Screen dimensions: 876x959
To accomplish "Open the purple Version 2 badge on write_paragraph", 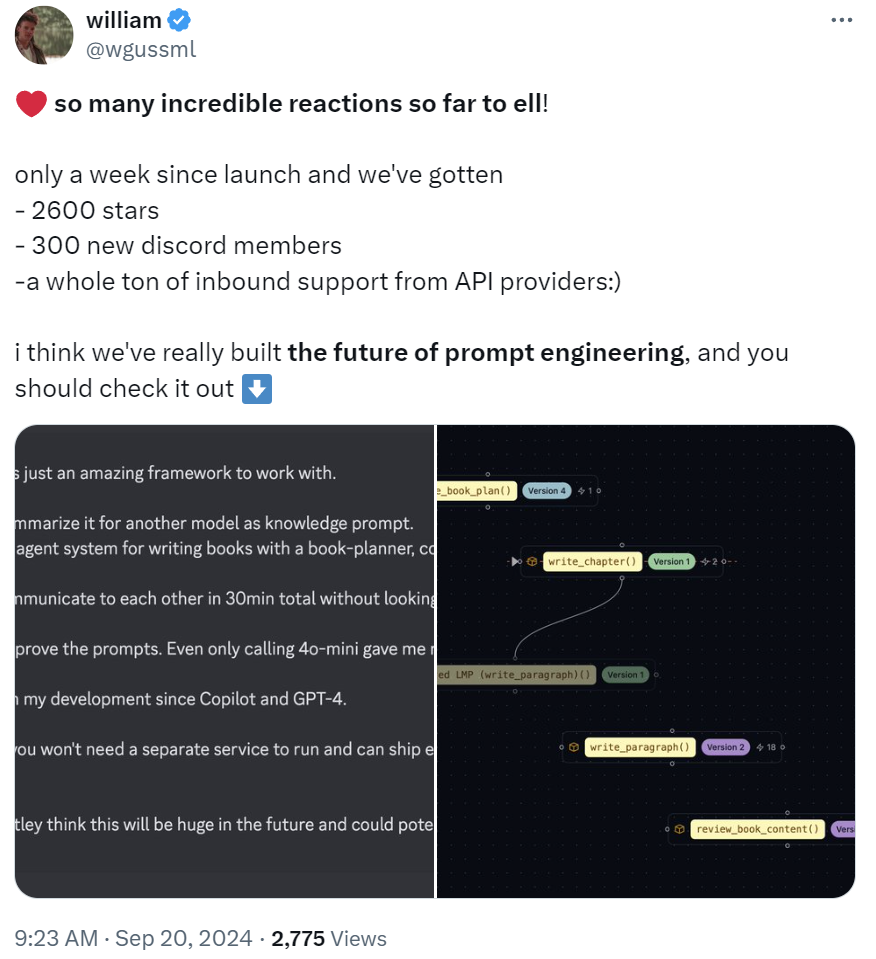I will pyautogui.click(x=725, y=746).
